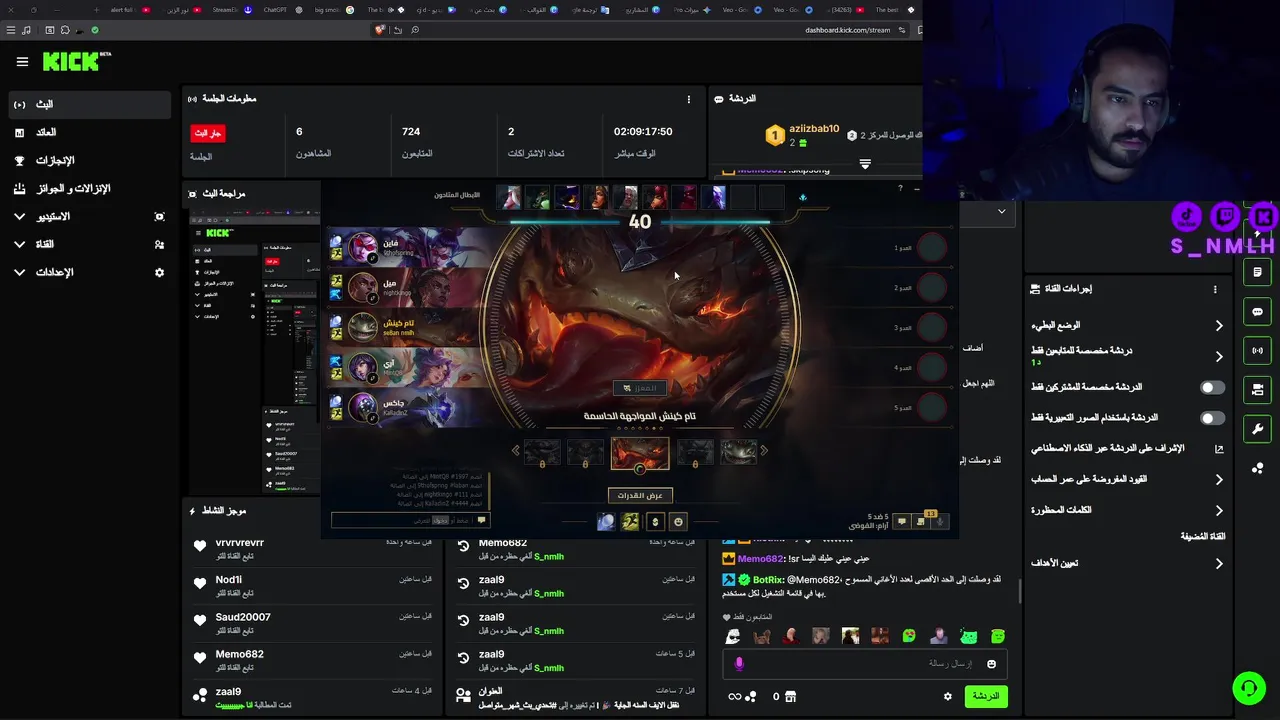Toggle emotes-only chat switch

[1212, 418]
